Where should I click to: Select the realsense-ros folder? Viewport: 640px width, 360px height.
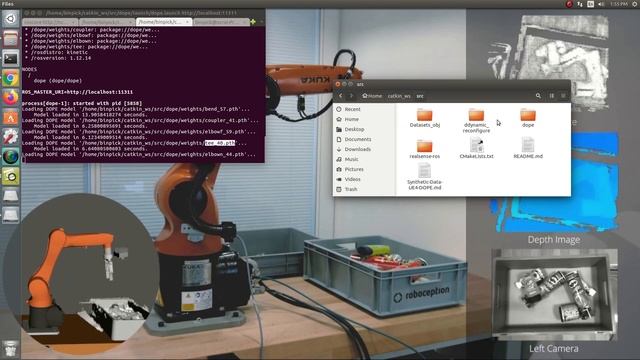tap(424, 149)
